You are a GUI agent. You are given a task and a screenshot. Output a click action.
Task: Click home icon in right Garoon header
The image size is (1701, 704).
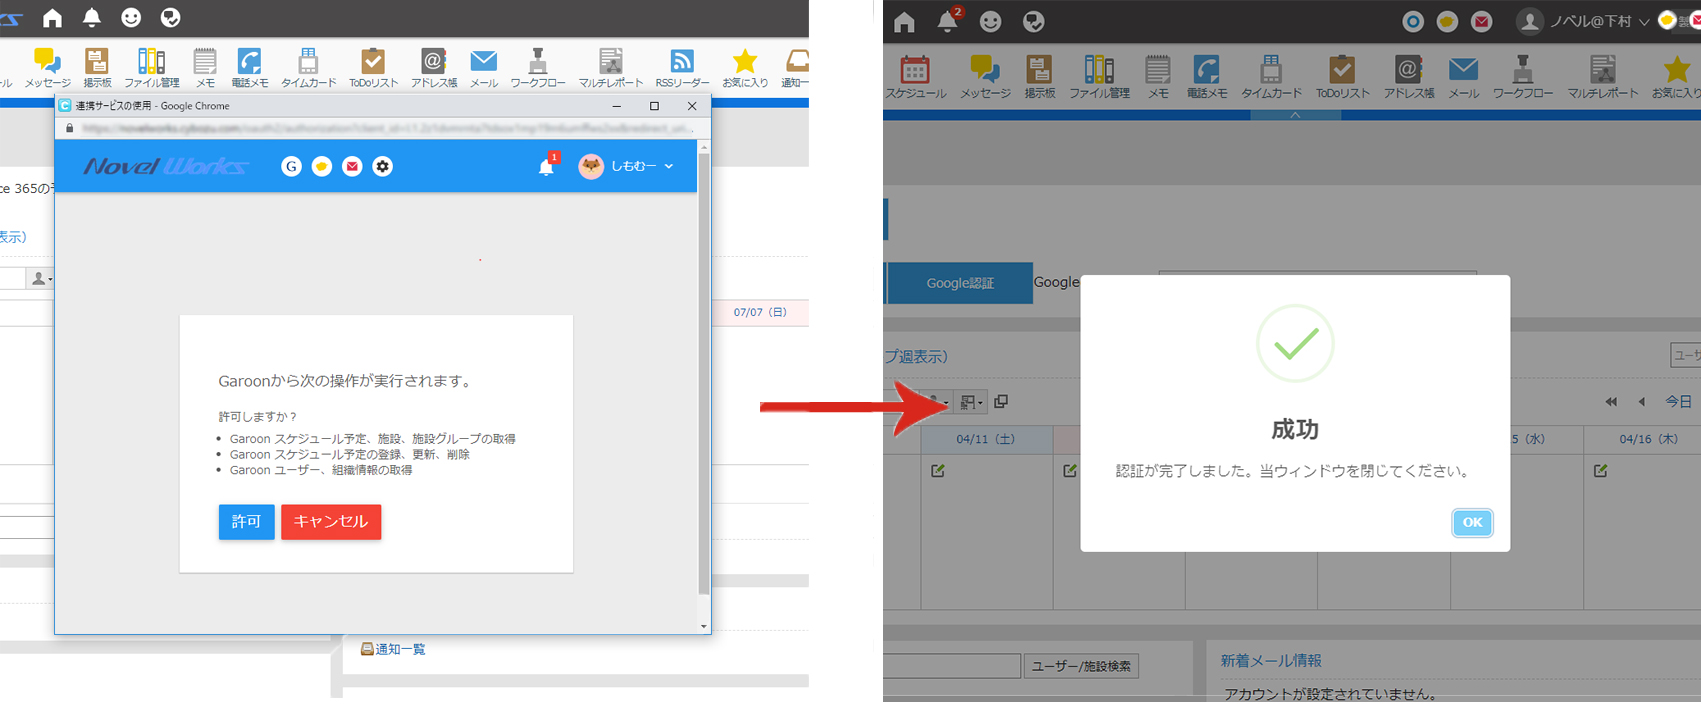[905, 21]
